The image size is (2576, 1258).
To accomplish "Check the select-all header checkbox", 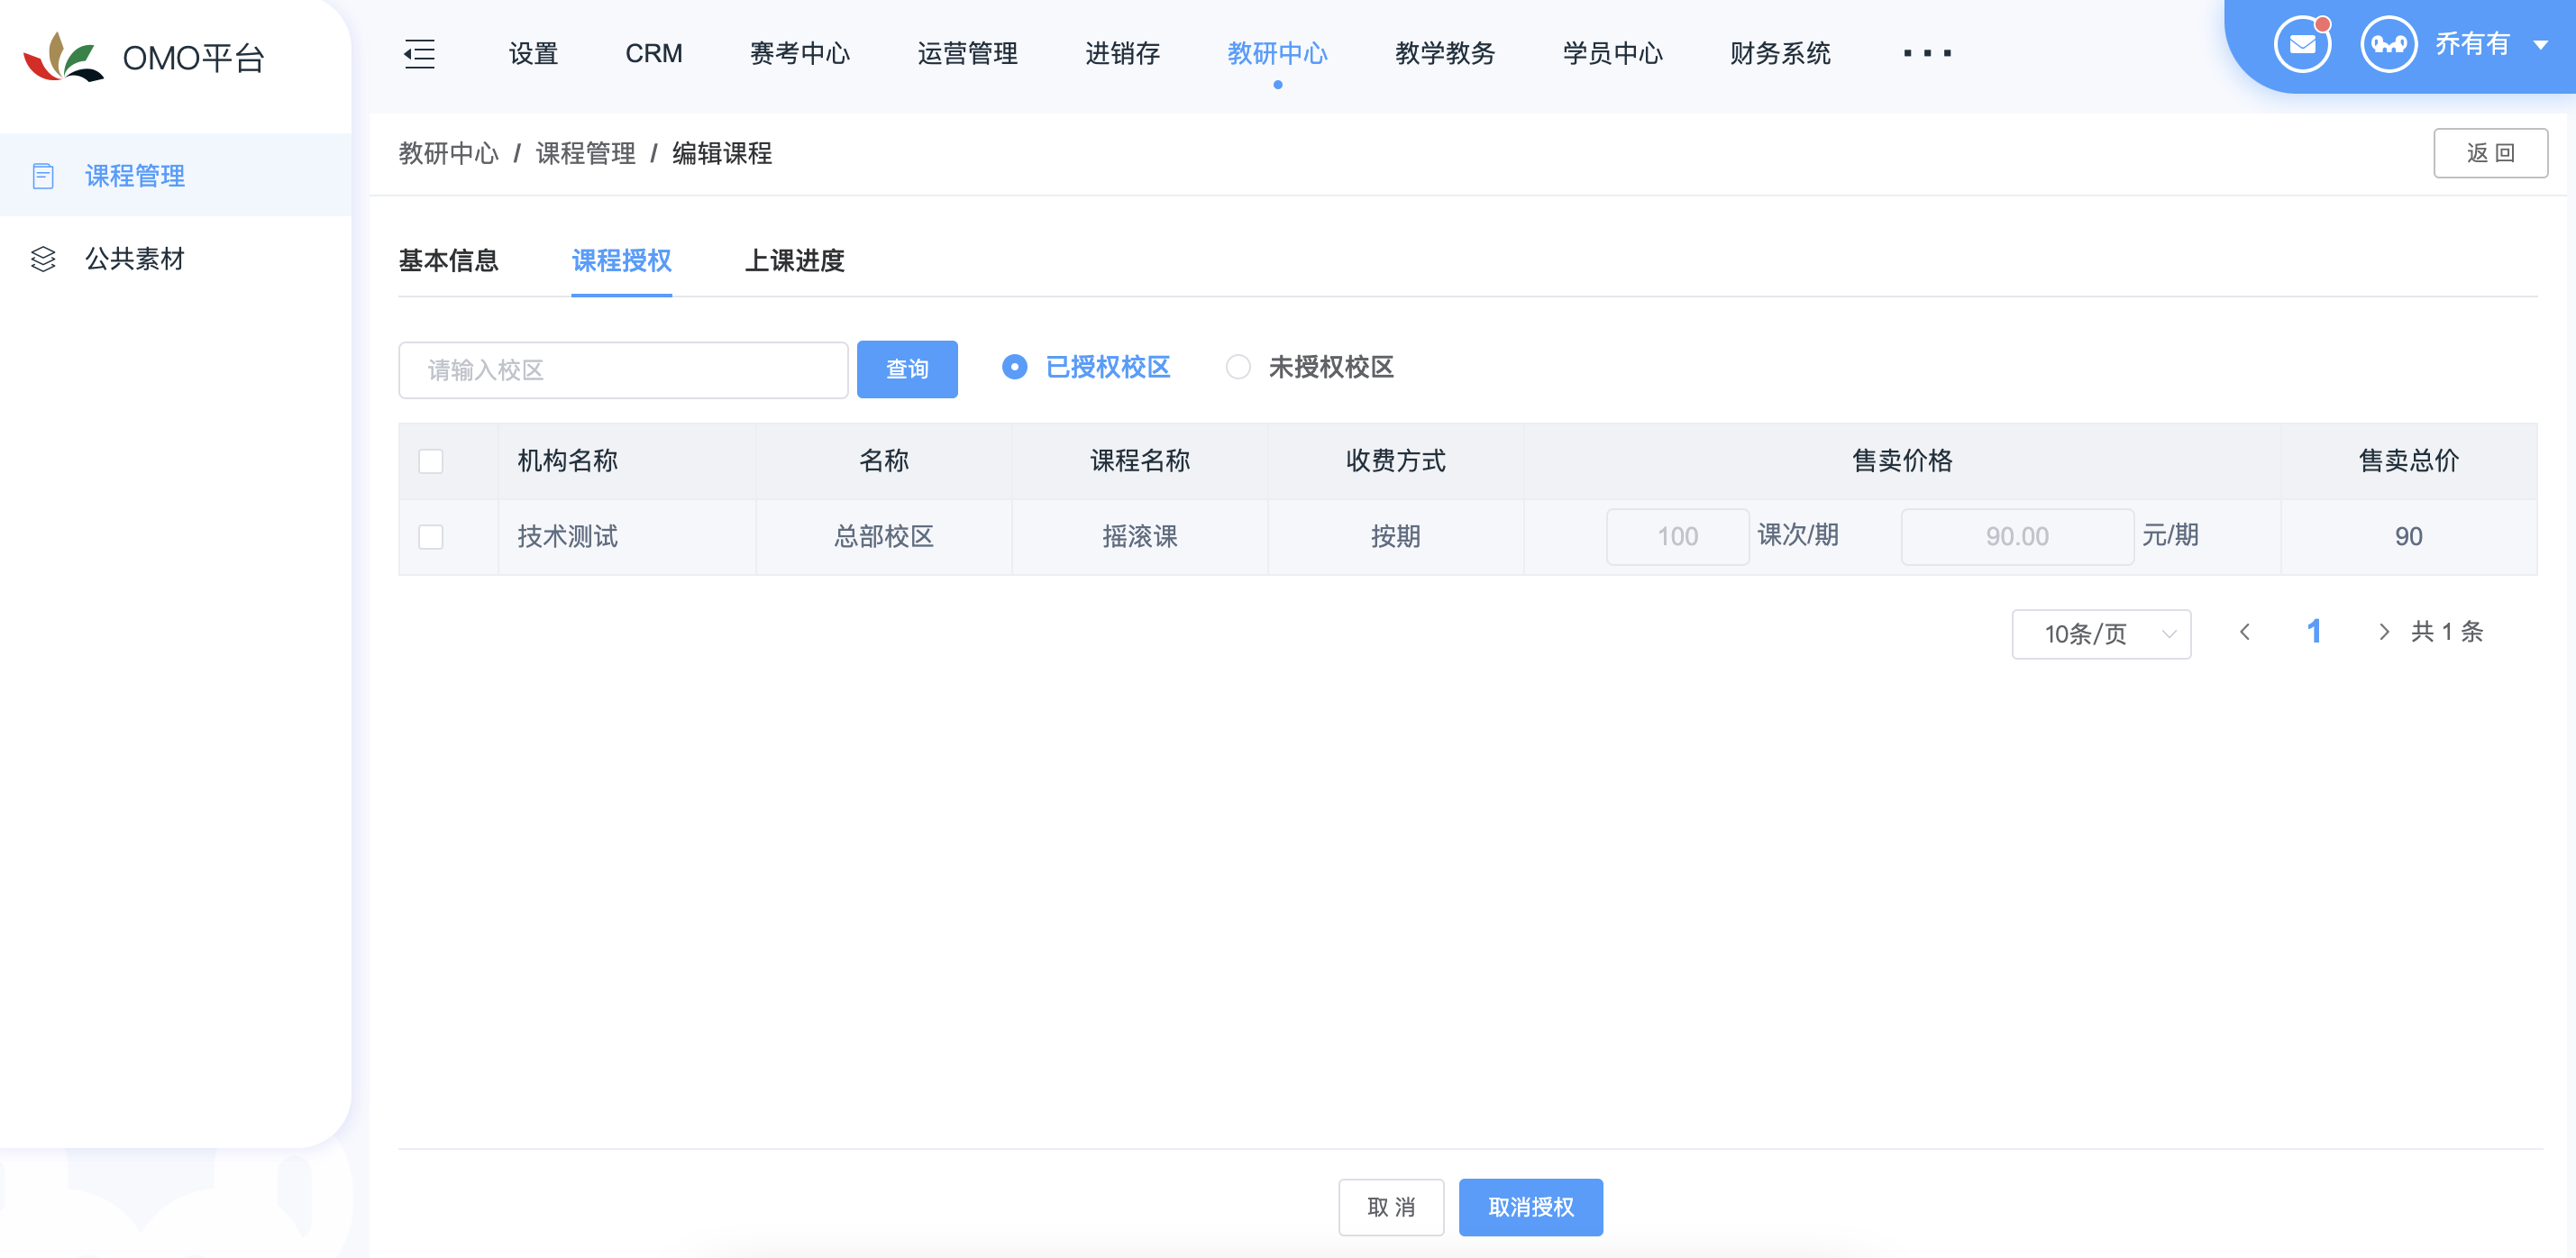I will 431,461.
